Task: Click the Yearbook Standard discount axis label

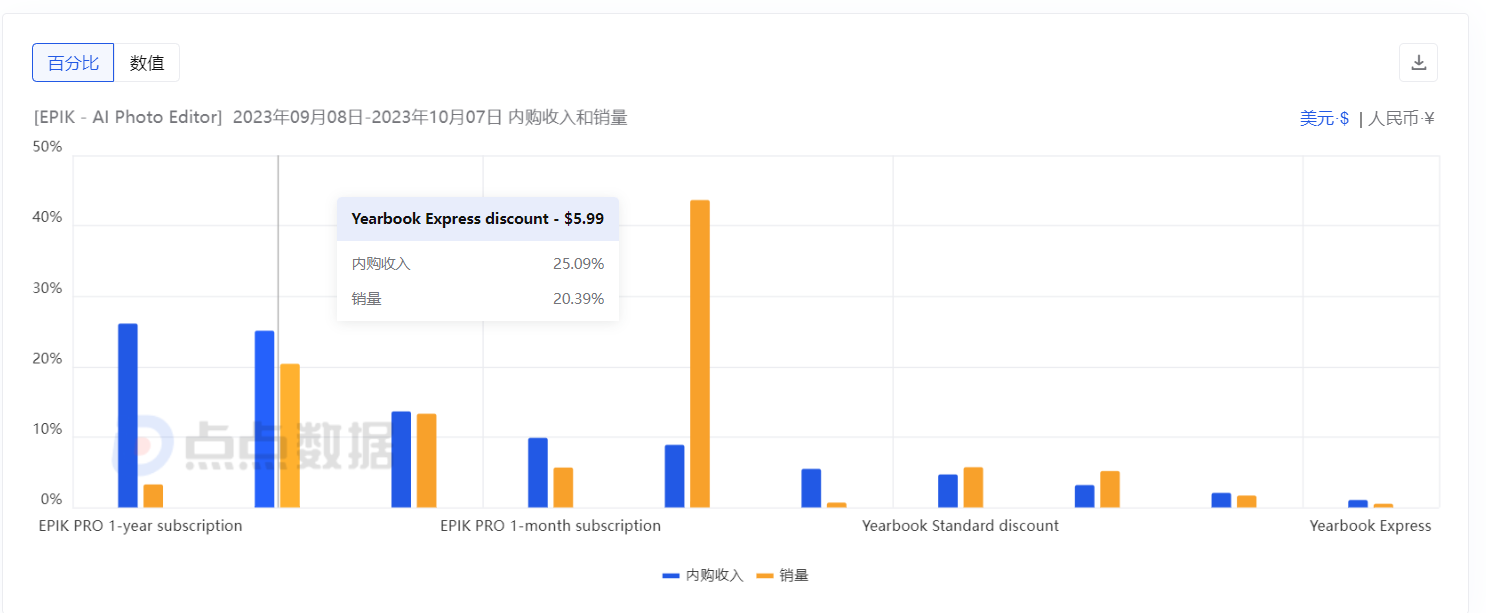Action: coord(961,525)
